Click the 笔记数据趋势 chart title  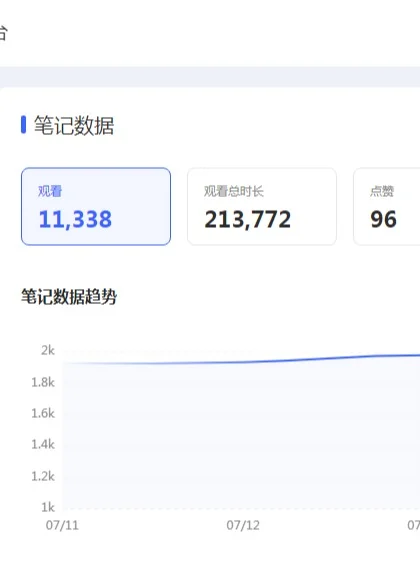(x=69, y=296)
